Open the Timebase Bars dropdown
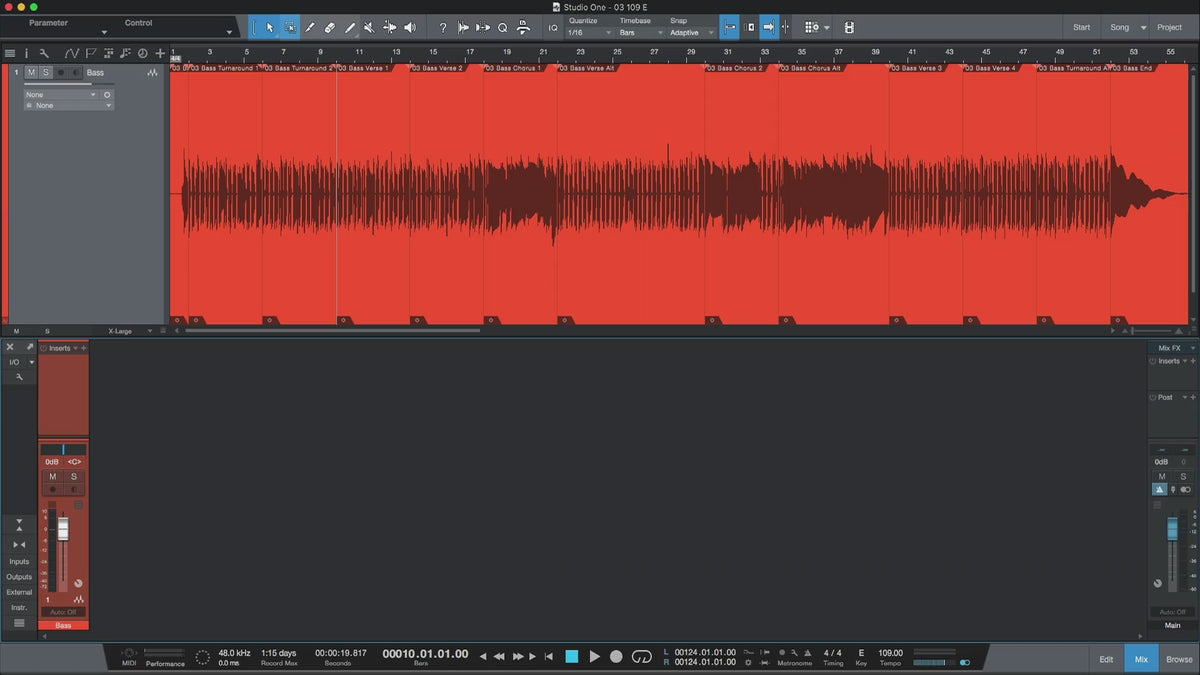This screenshot has width=1200, height=675. point(640,33)
